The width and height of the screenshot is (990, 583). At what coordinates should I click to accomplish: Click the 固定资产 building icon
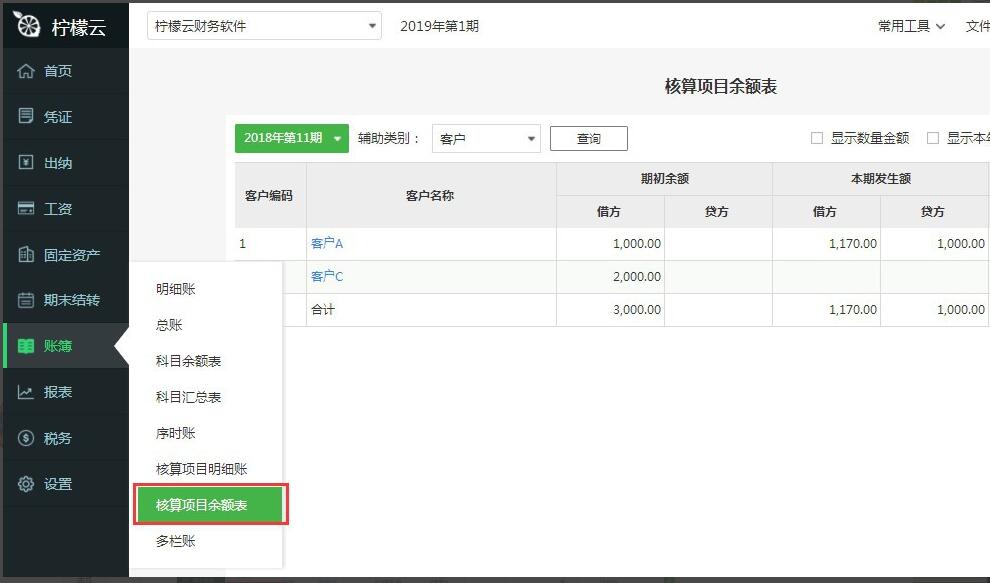(26, 255)
